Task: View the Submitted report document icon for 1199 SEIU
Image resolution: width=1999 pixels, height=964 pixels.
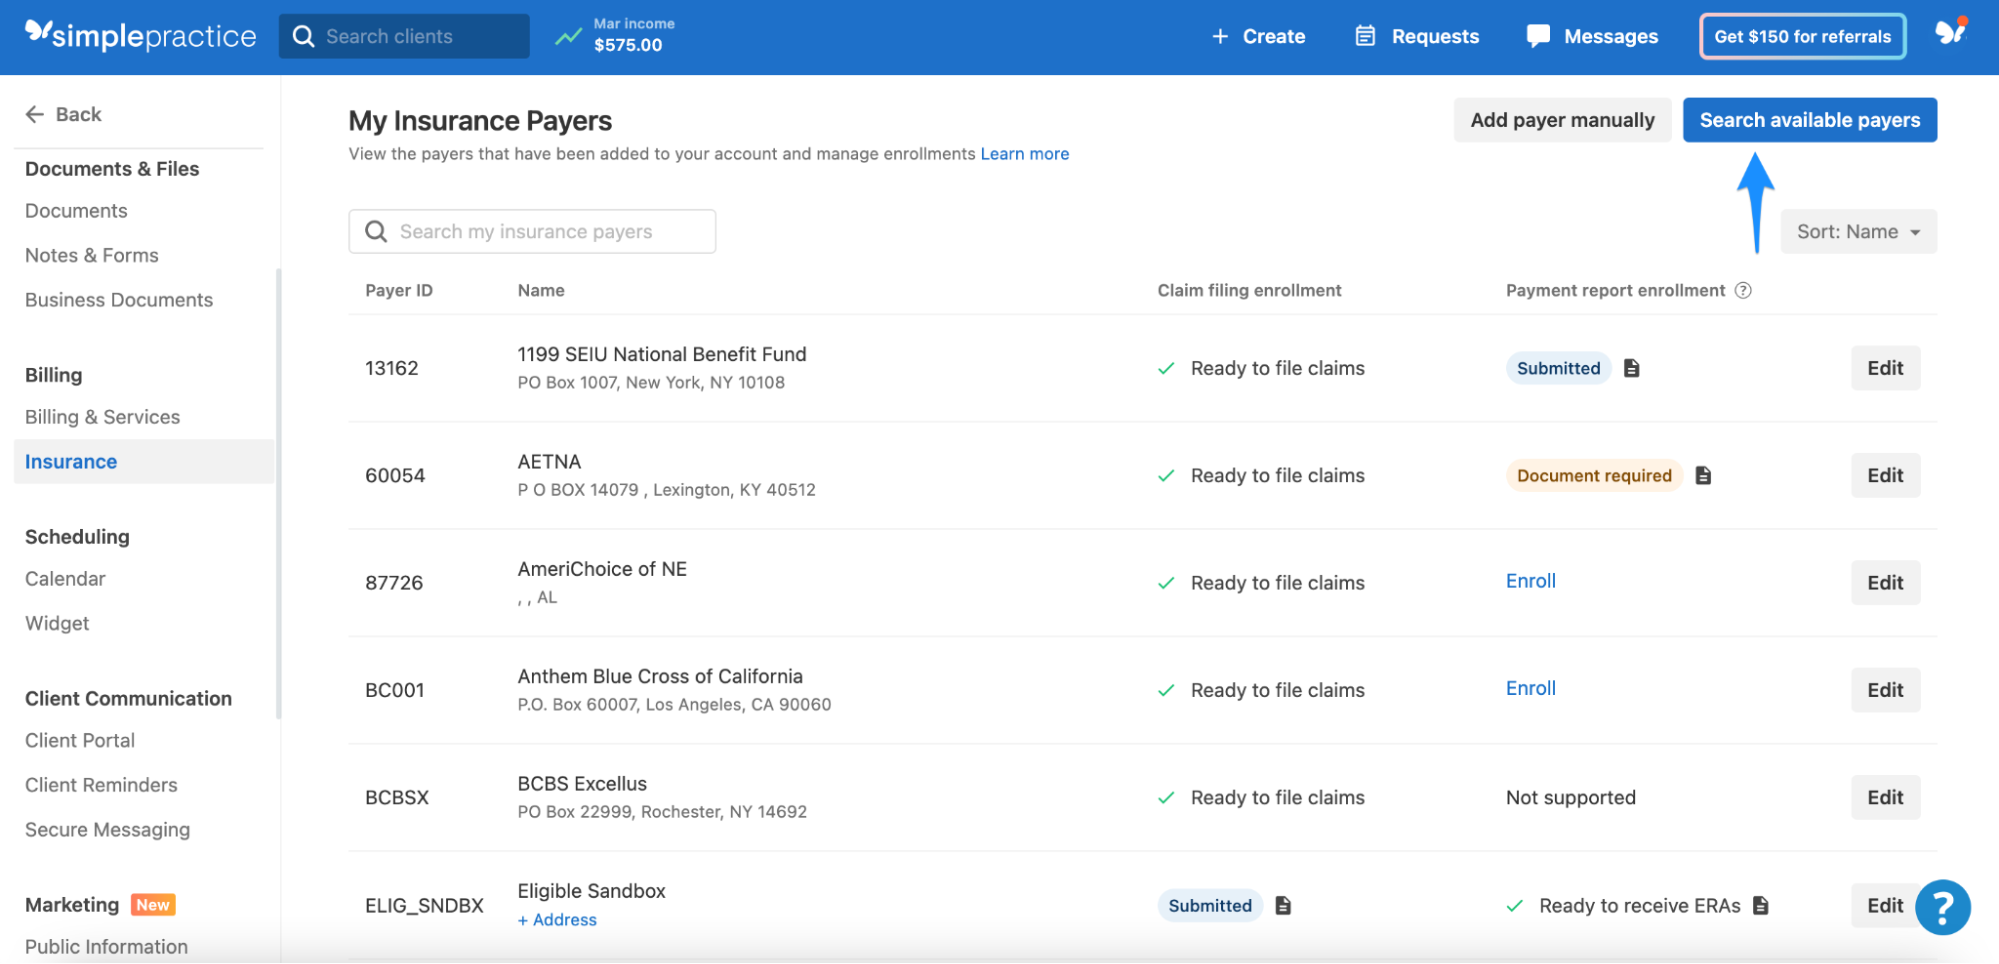Action: (1632, 368)
